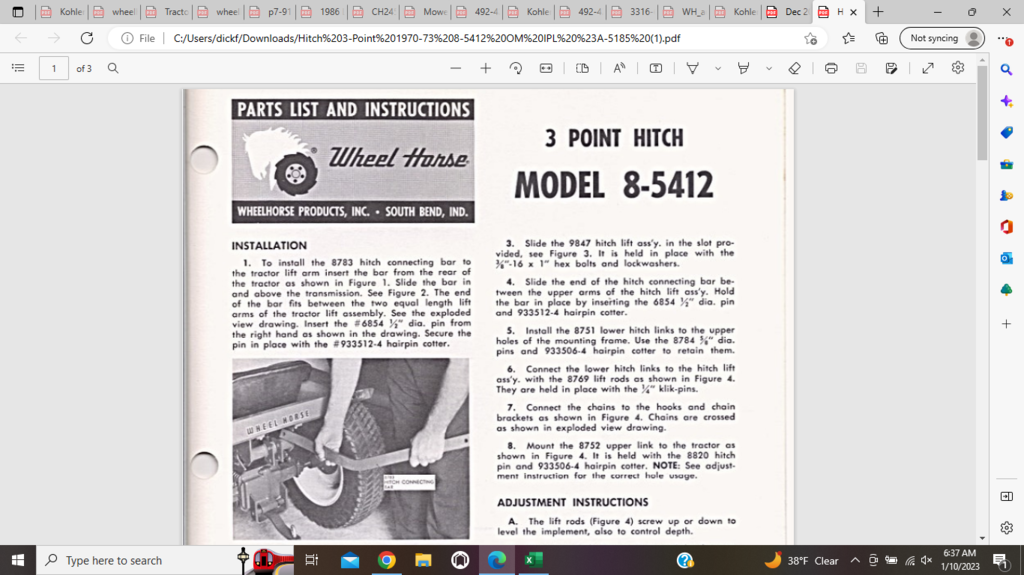Open the Not syncing profile button
Viewport: 1024px width, 575px height.
pyautogui.click(x=942, y=38)
